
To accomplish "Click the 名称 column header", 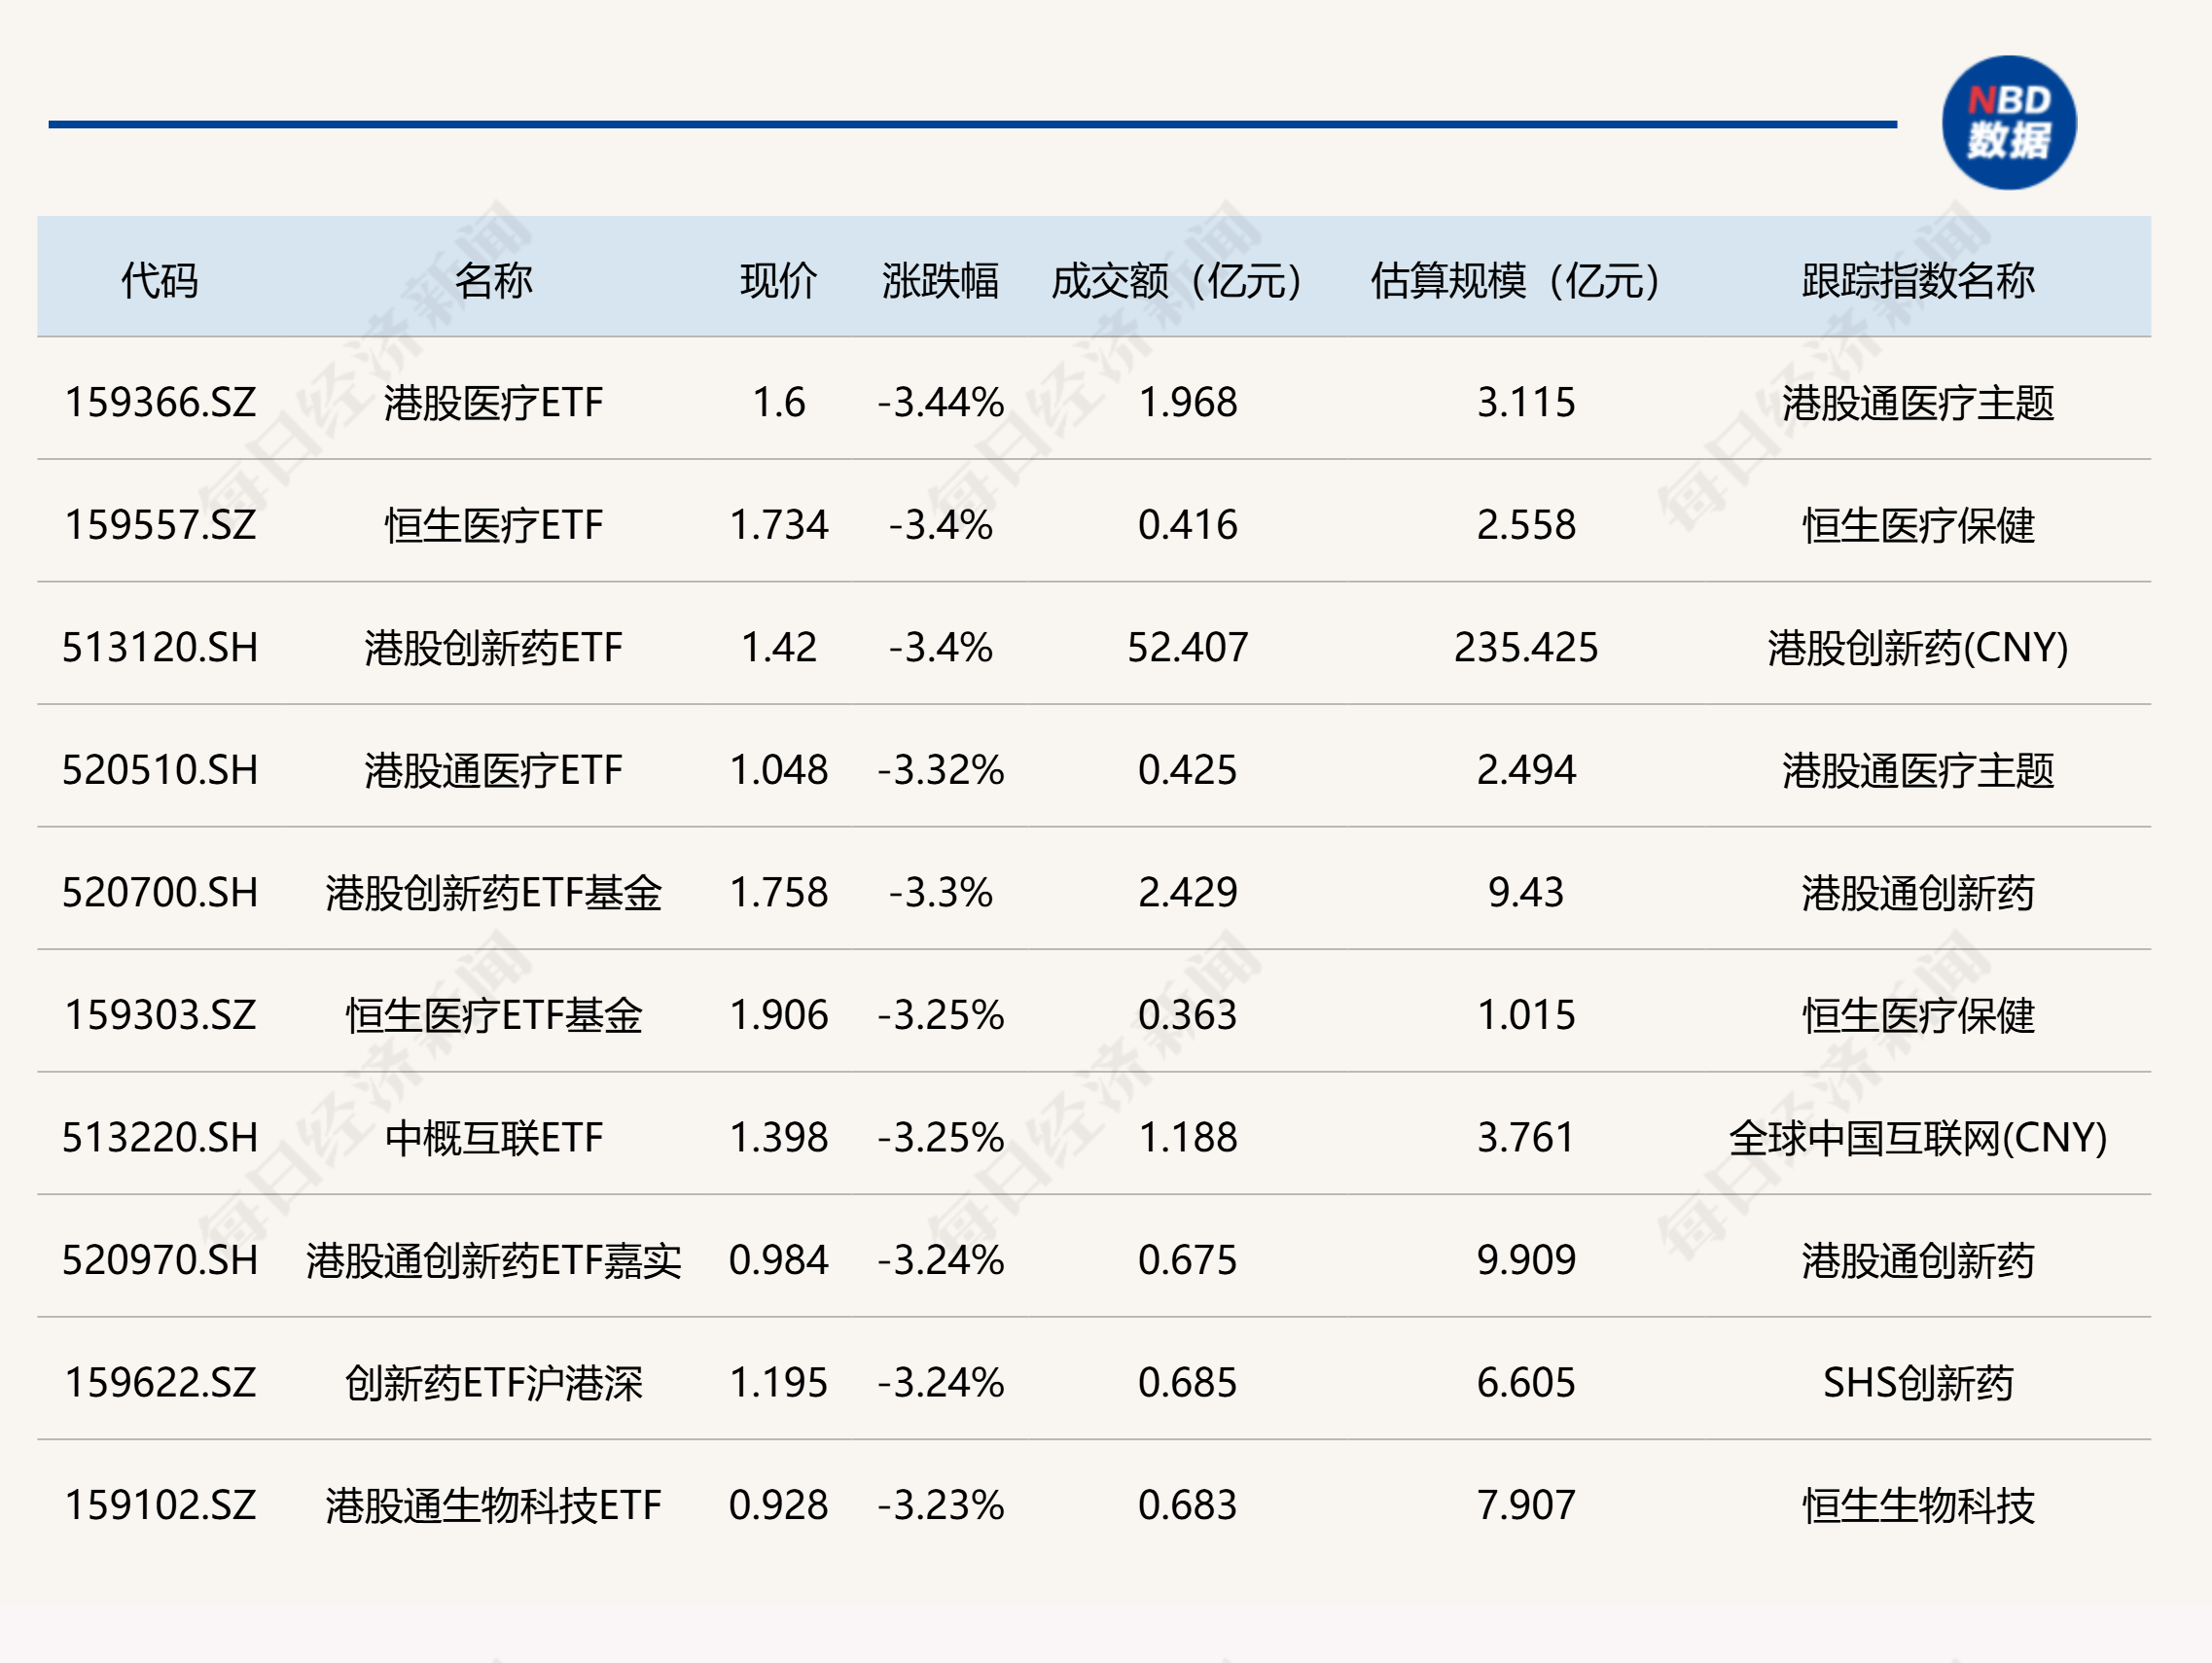I will [493, 281].
